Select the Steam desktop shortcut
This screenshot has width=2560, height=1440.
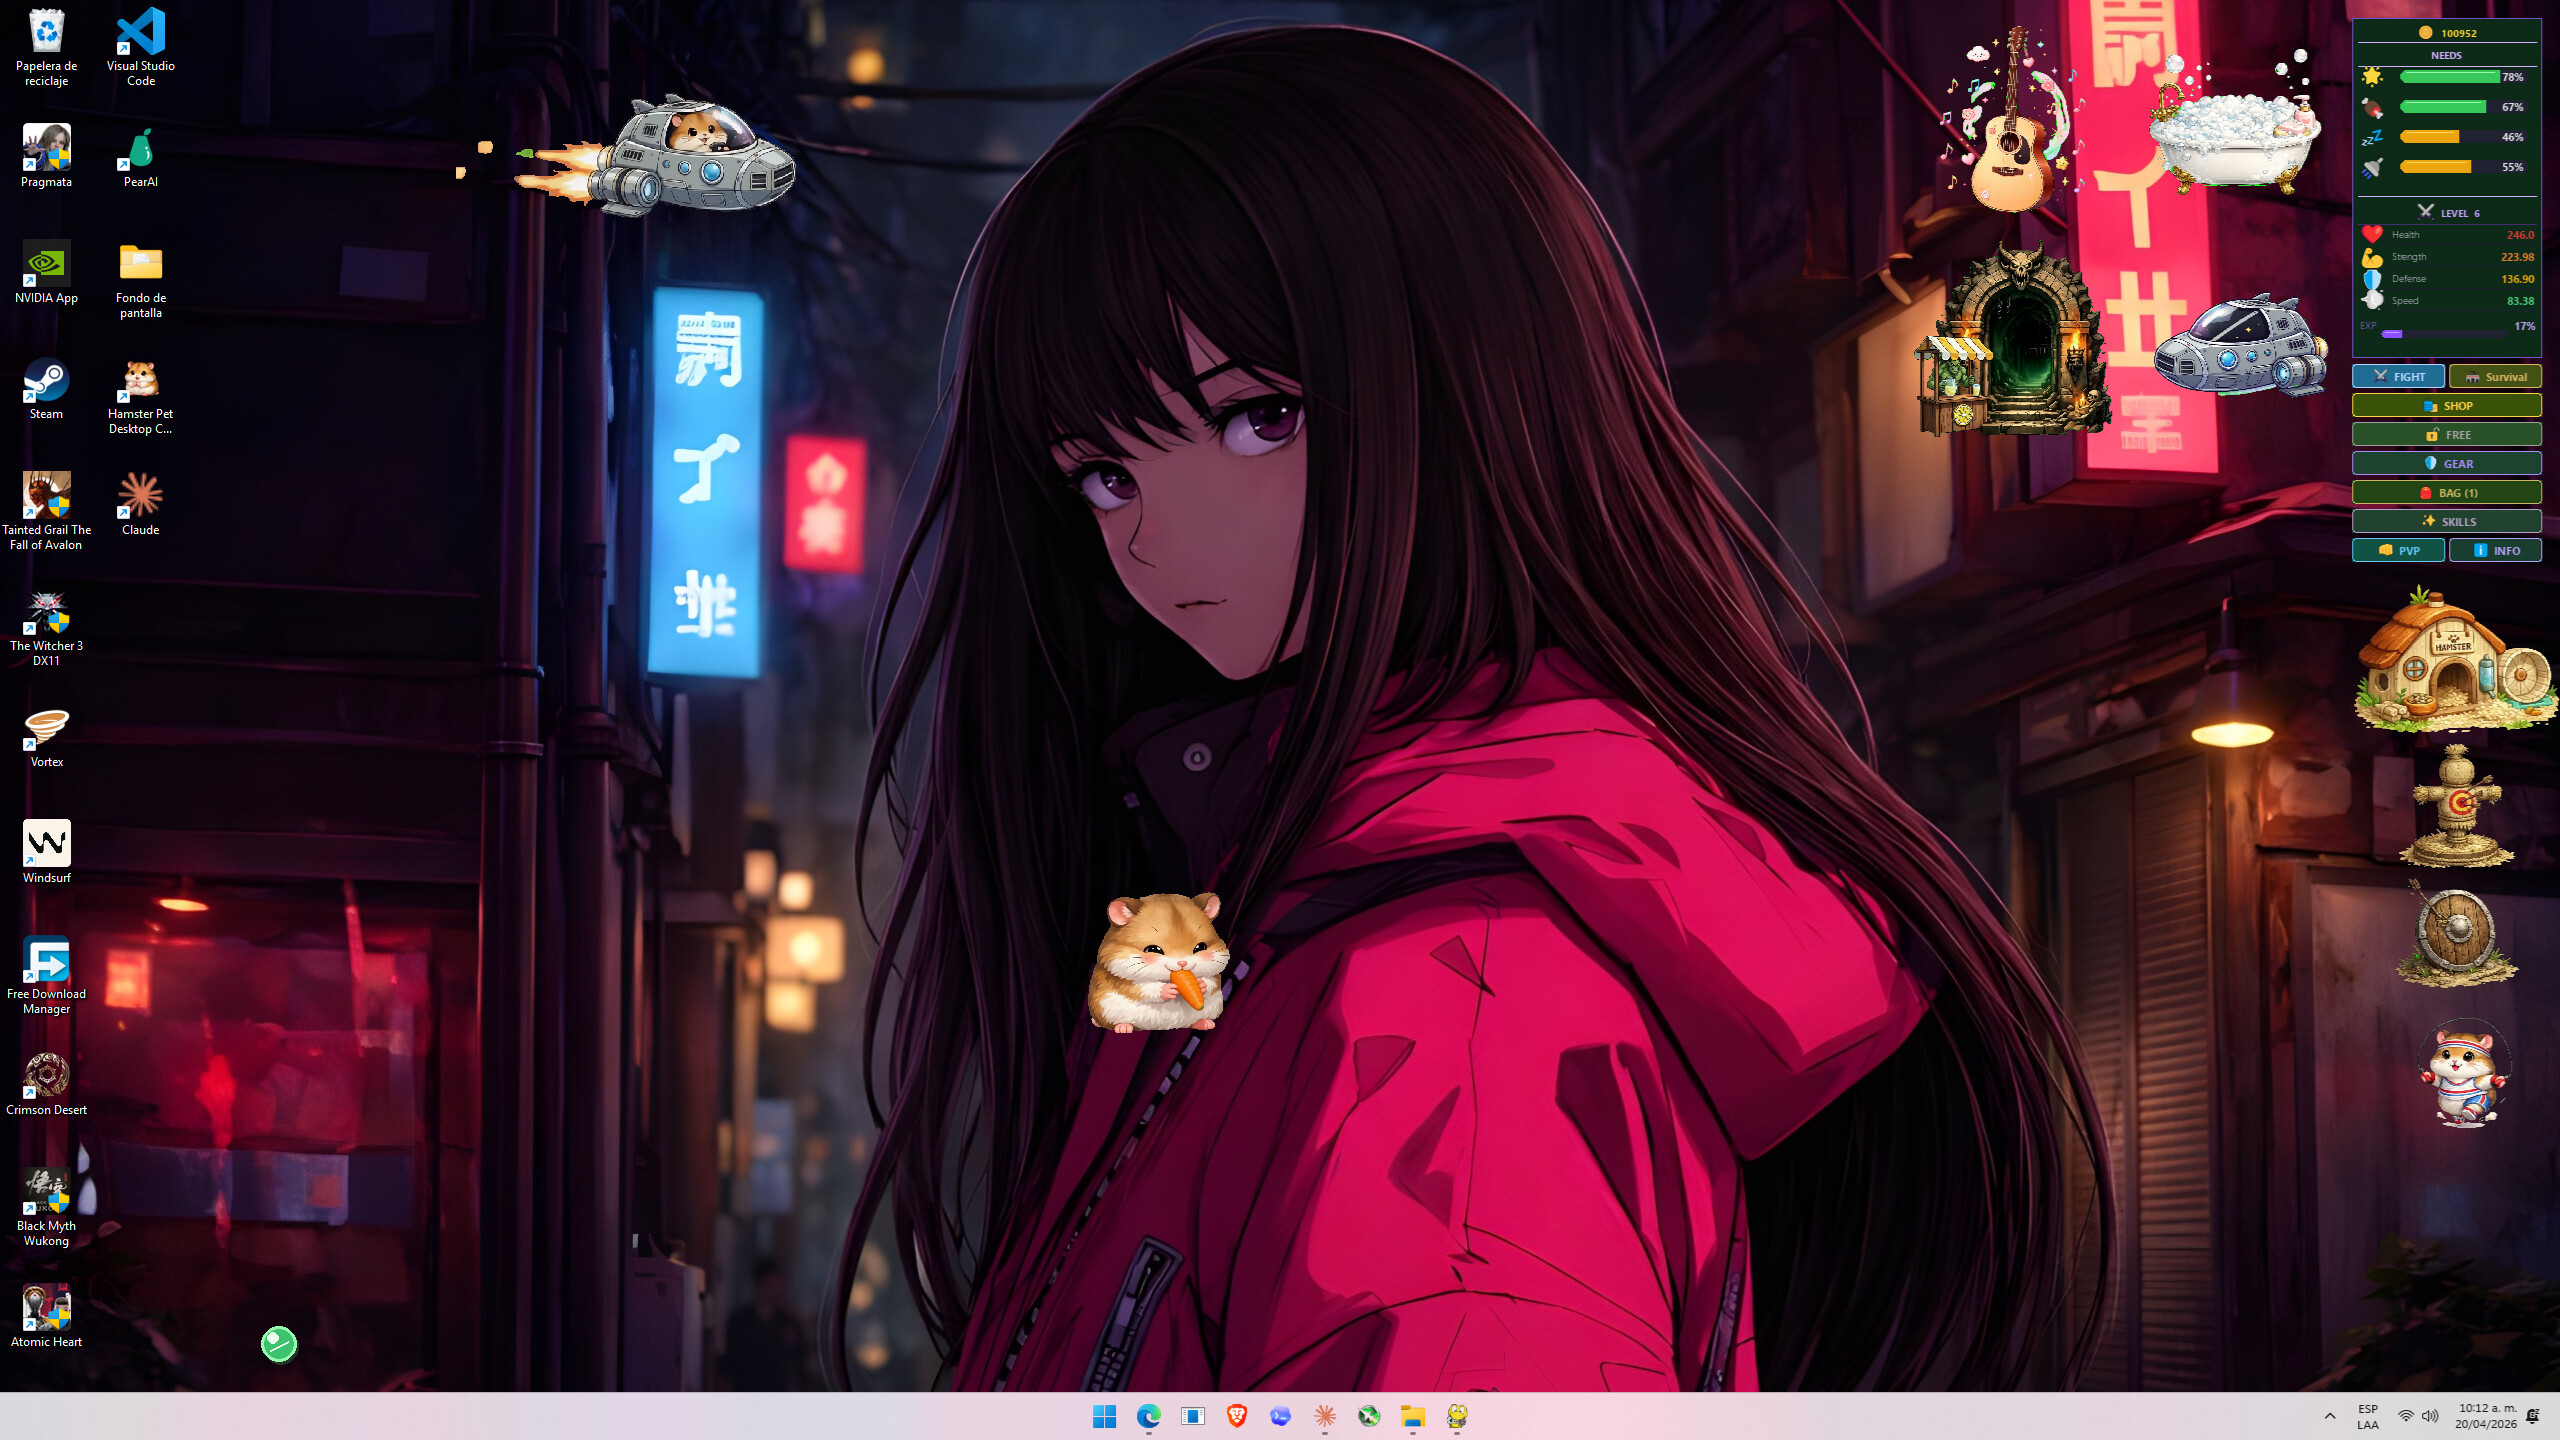46,387
